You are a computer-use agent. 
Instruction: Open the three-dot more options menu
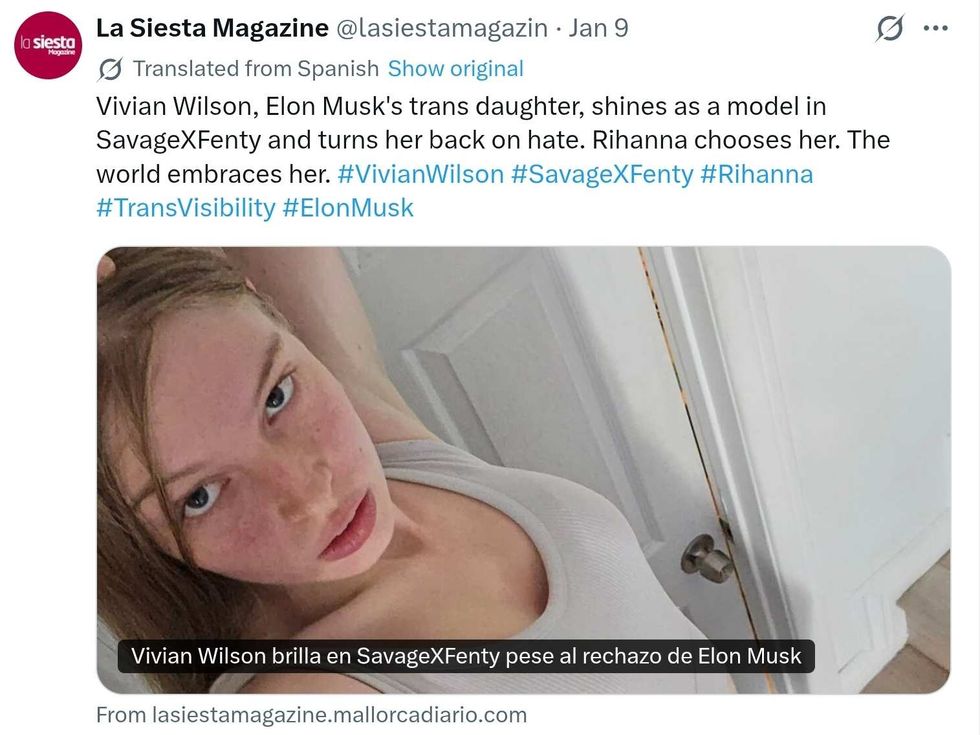935,29
